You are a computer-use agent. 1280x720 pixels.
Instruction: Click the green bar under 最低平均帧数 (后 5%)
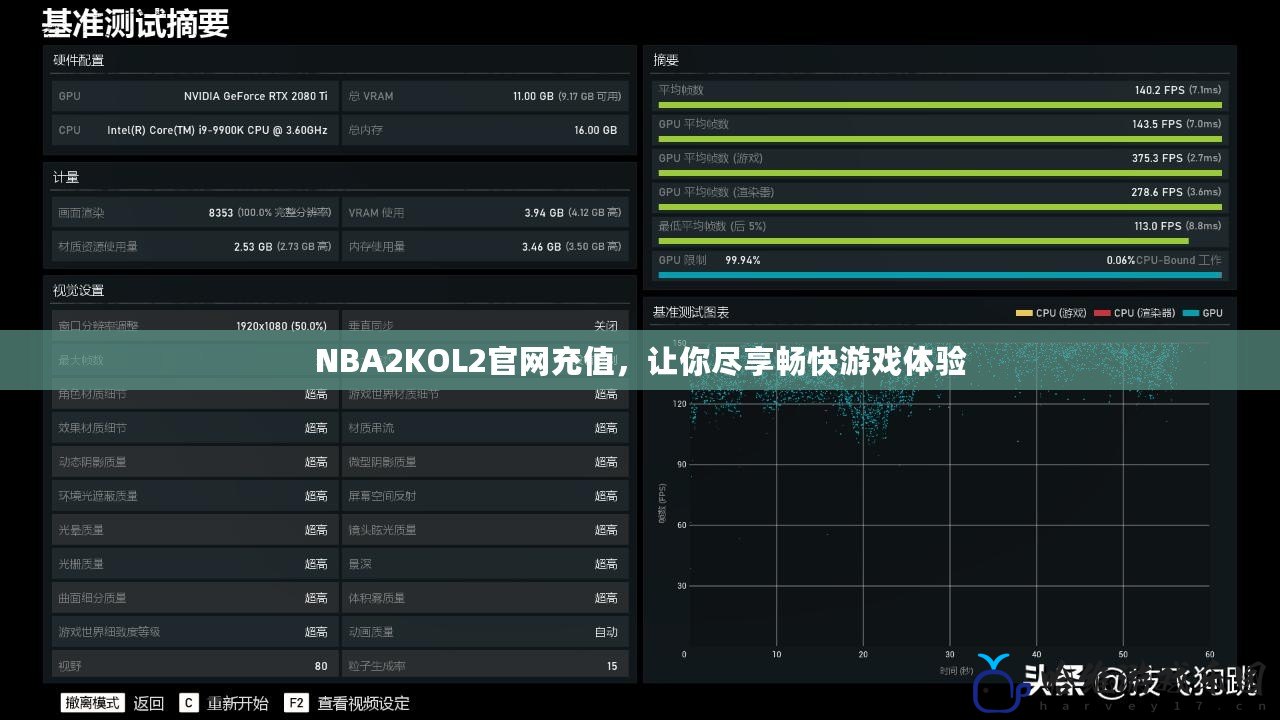click(x=922, y=241)
